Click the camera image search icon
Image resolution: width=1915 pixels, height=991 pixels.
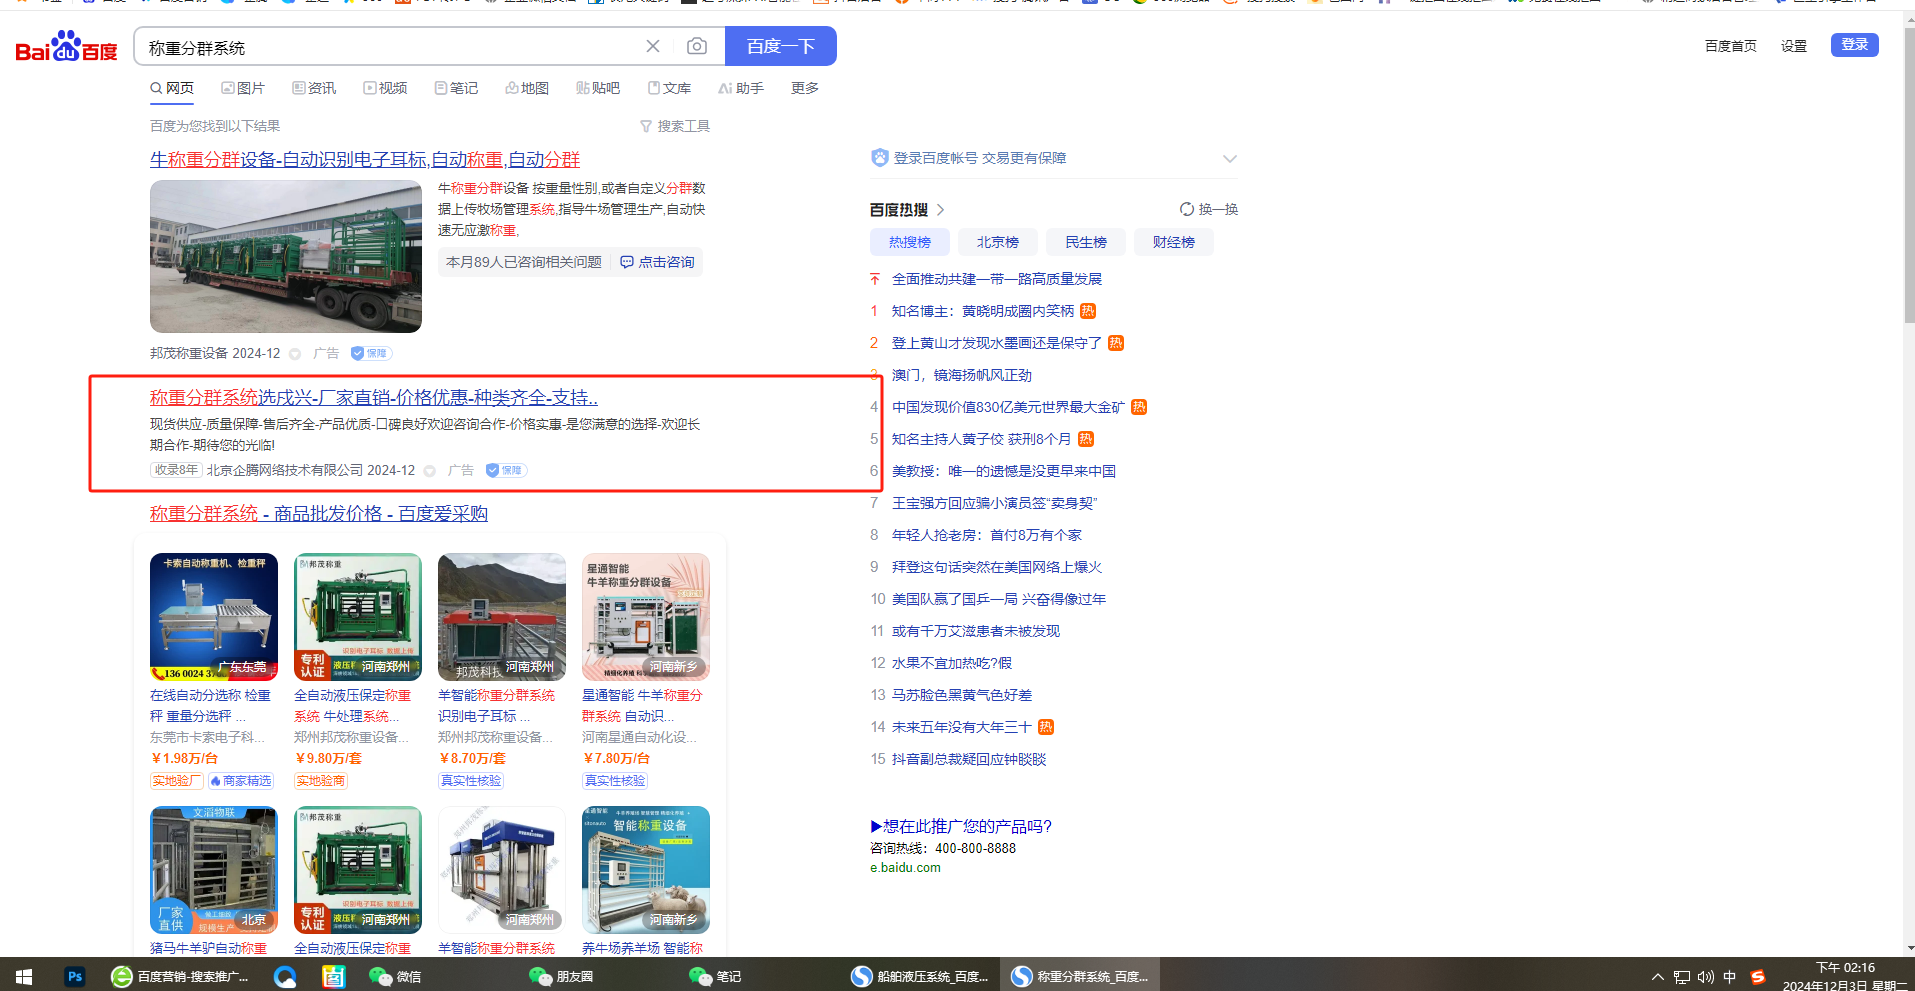697,46
